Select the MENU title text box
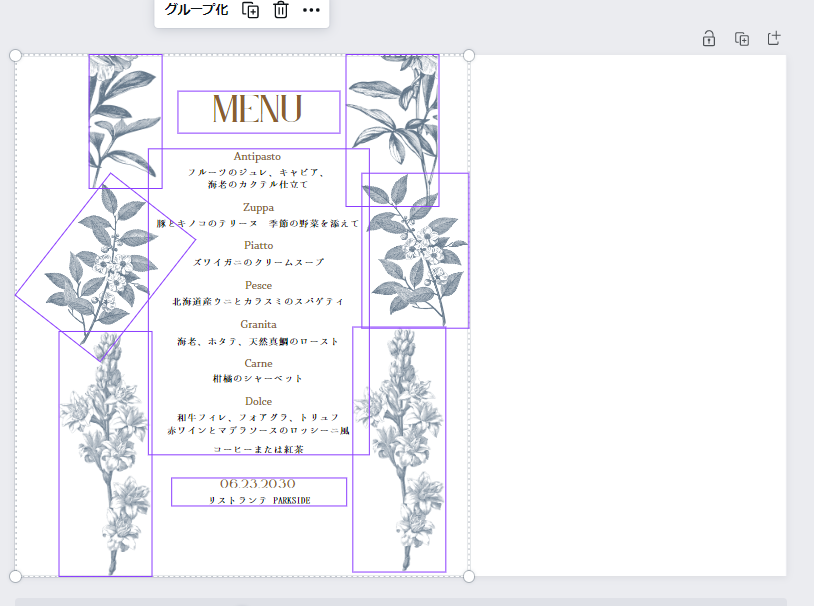The image size is (814, 606). [x=258, y=110]
